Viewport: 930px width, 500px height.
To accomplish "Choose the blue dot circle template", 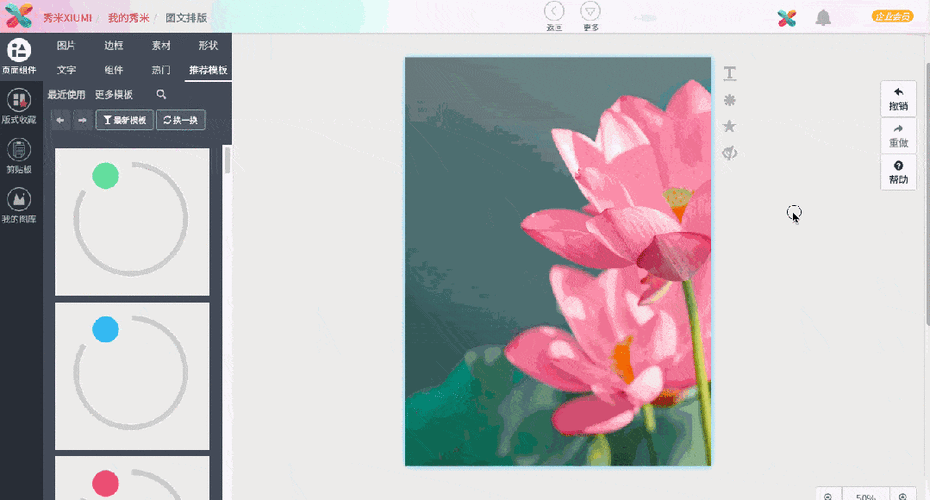I will (x=132, y=376).
